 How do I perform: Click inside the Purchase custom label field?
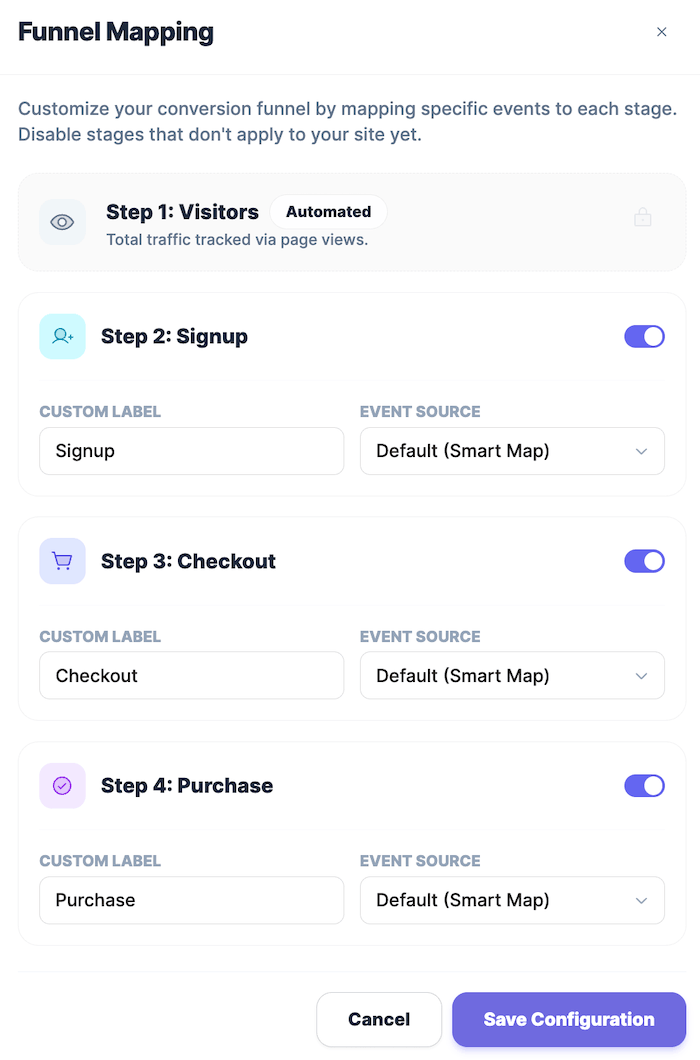[191, 900]
